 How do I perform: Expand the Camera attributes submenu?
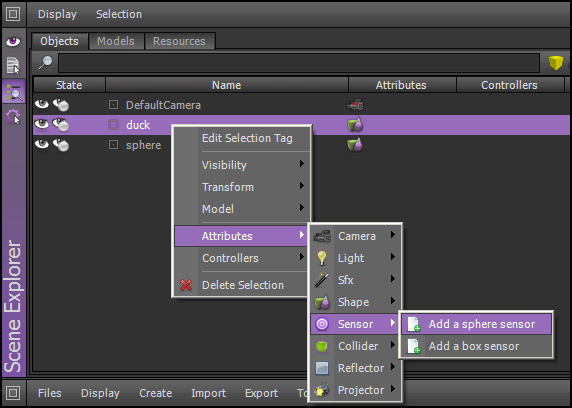pyautogui.click(x=356, y=236)
